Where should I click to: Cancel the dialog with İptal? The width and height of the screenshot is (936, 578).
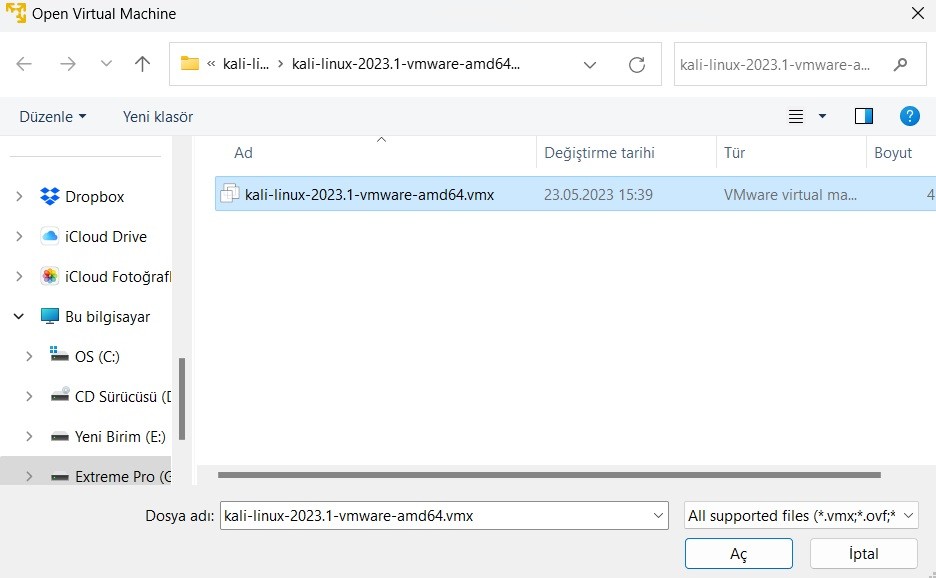coord(862,553)
